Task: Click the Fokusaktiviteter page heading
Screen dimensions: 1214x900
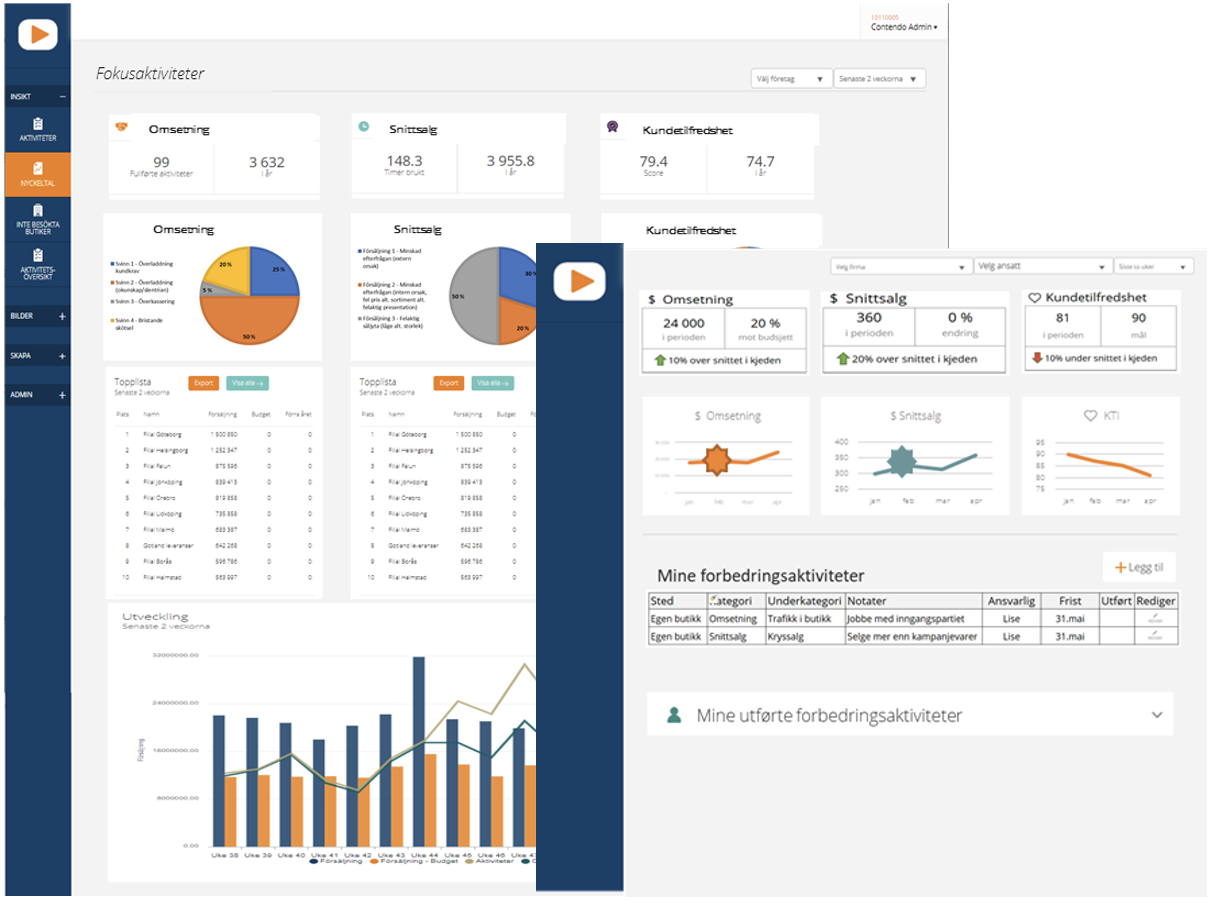Action: click(150, 74)
